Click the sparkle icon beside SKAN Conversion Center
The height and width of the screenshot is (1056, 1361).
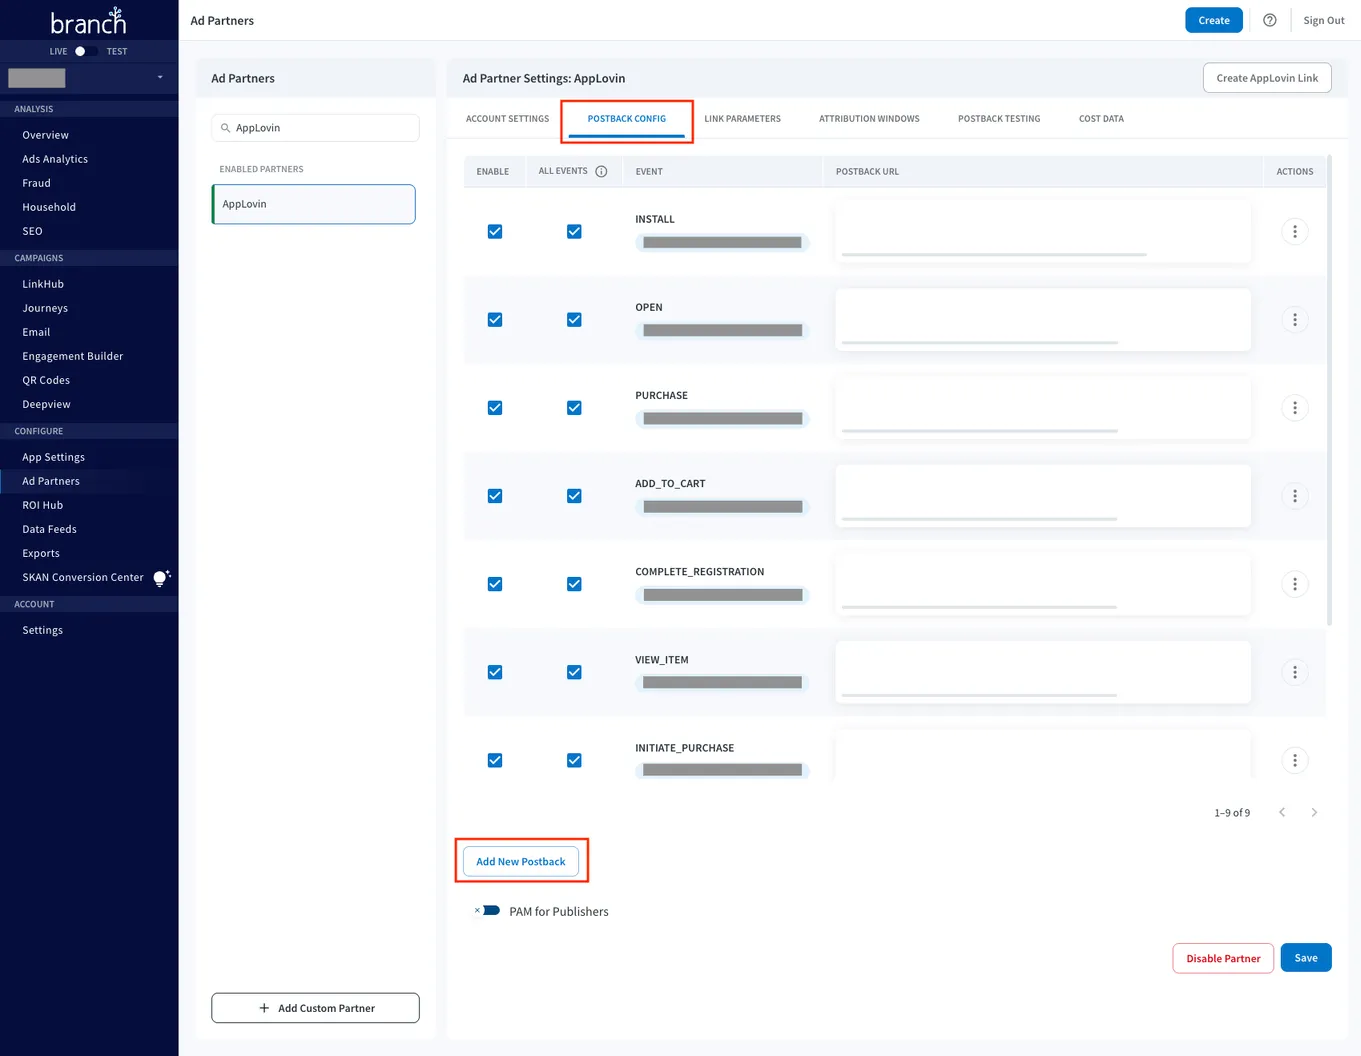click(x=162, y=577)
